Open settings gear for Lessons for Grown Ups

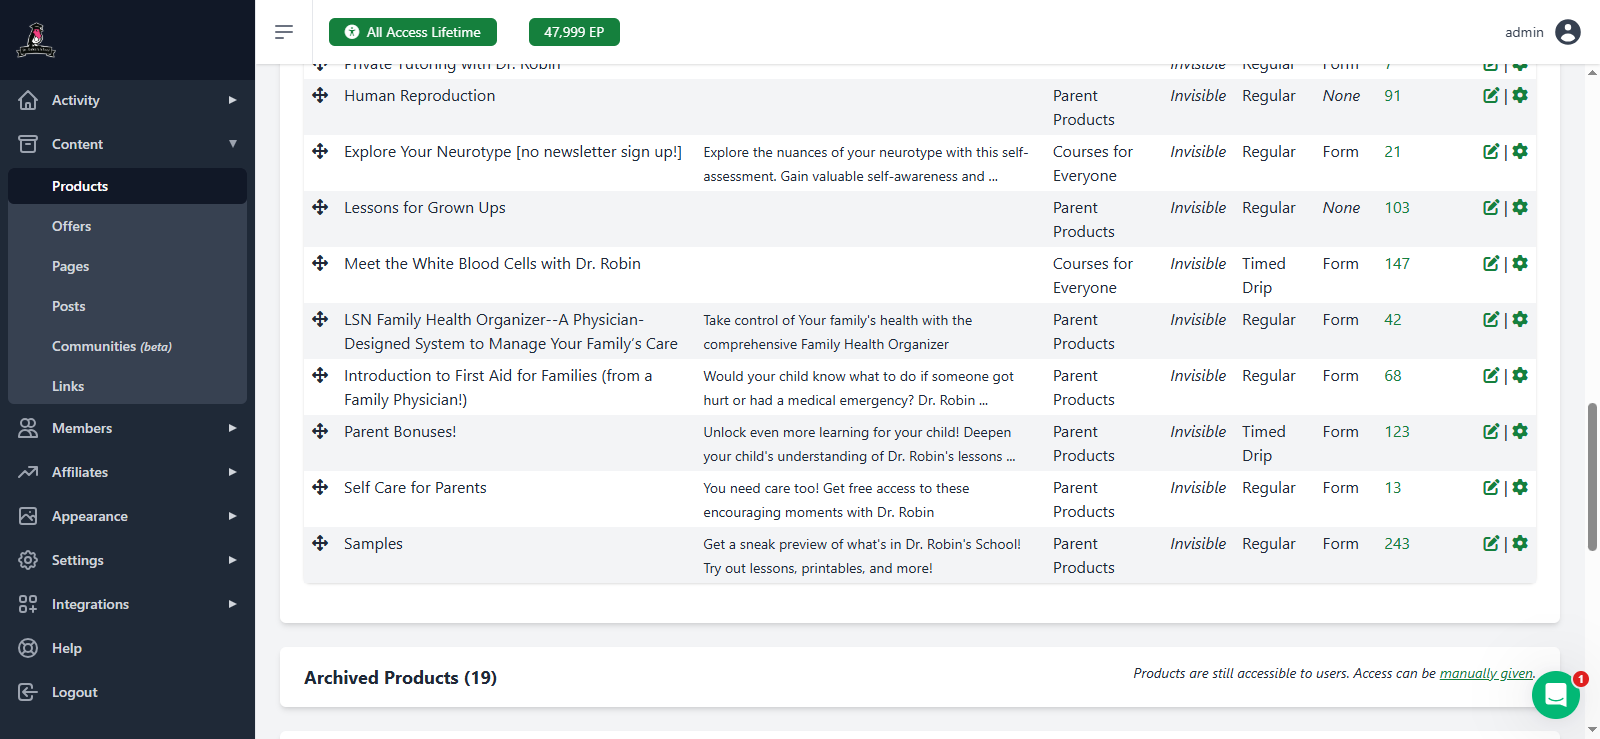click(x=1520, y=208)
